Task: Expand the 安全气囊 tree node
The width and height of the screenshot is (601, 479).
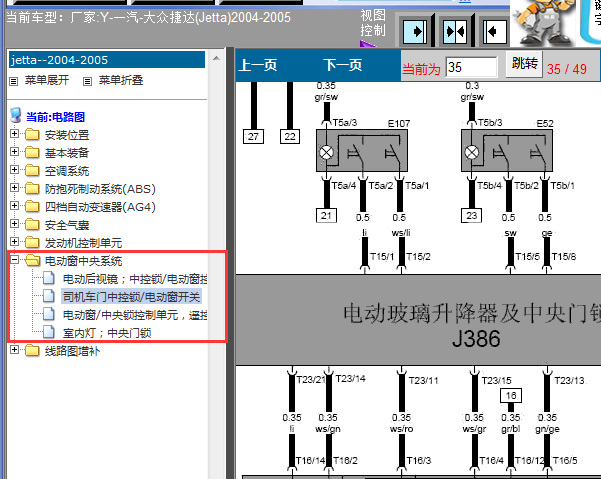Action: (x=15, y=224)
